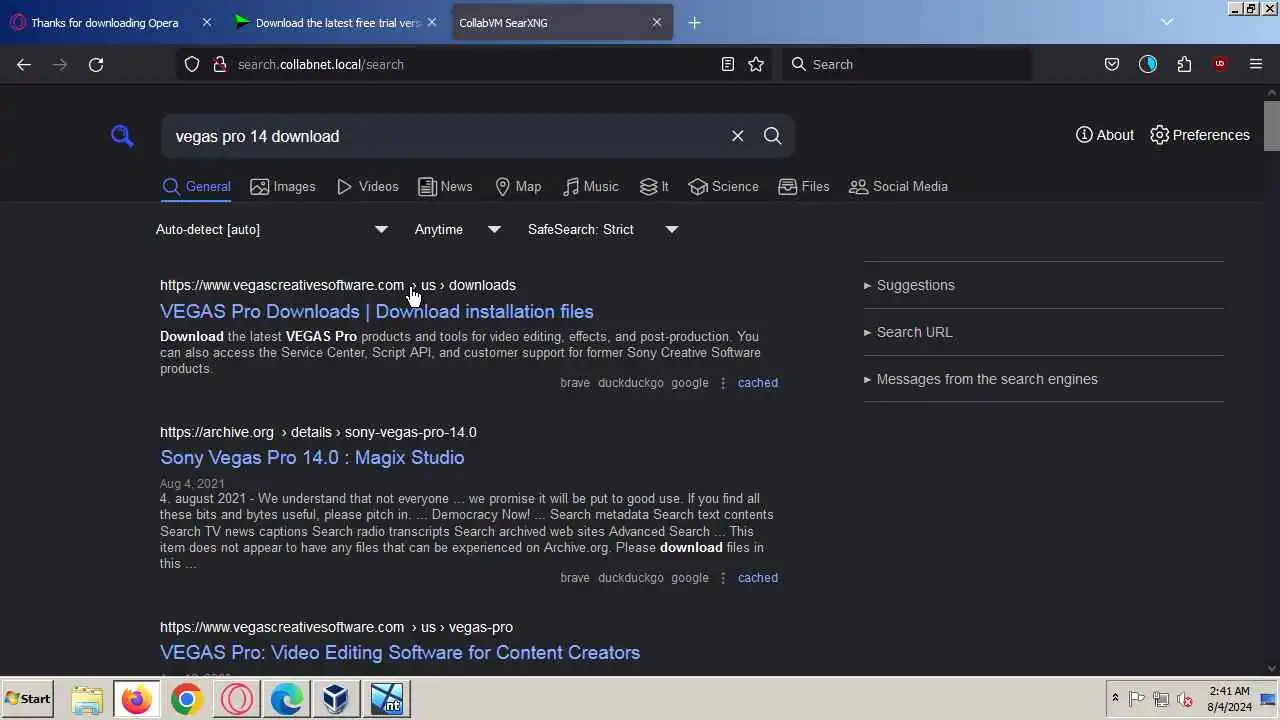This screenshot has height=720, width=1280.
Task: Open the muted volume tray icon
Action: click(1185, 699)
